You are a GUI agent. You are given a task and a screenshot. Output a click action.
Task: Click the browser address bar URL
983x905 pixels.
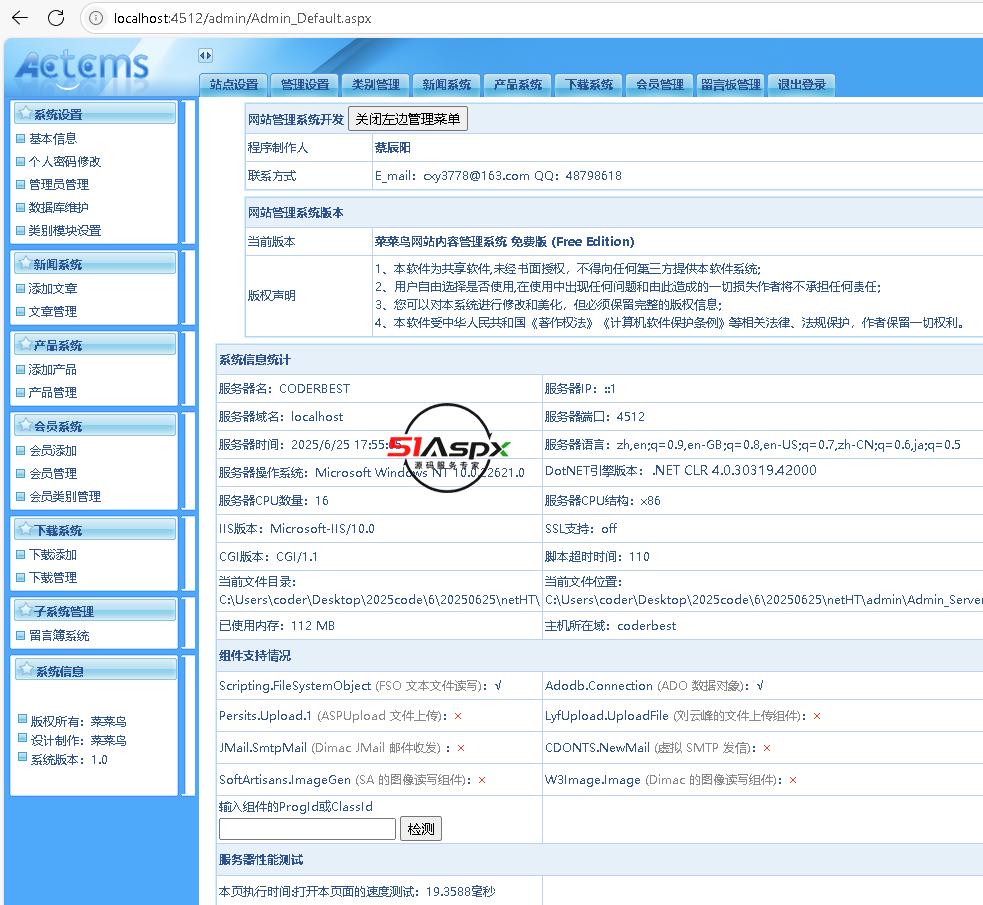click(x=243, y=18)
